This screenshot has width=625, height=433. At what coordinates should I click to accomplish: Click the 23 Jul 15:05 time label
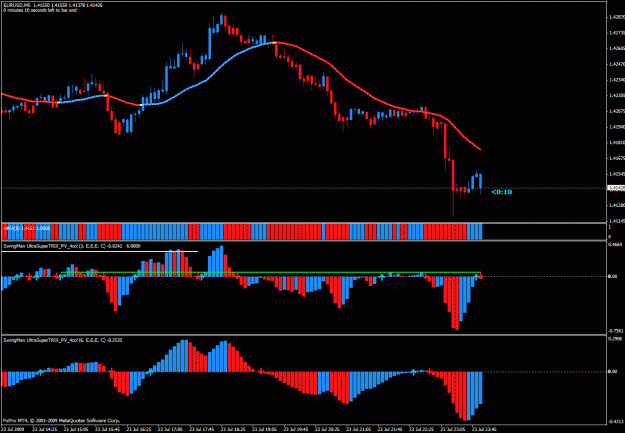[x=74, y=429]
